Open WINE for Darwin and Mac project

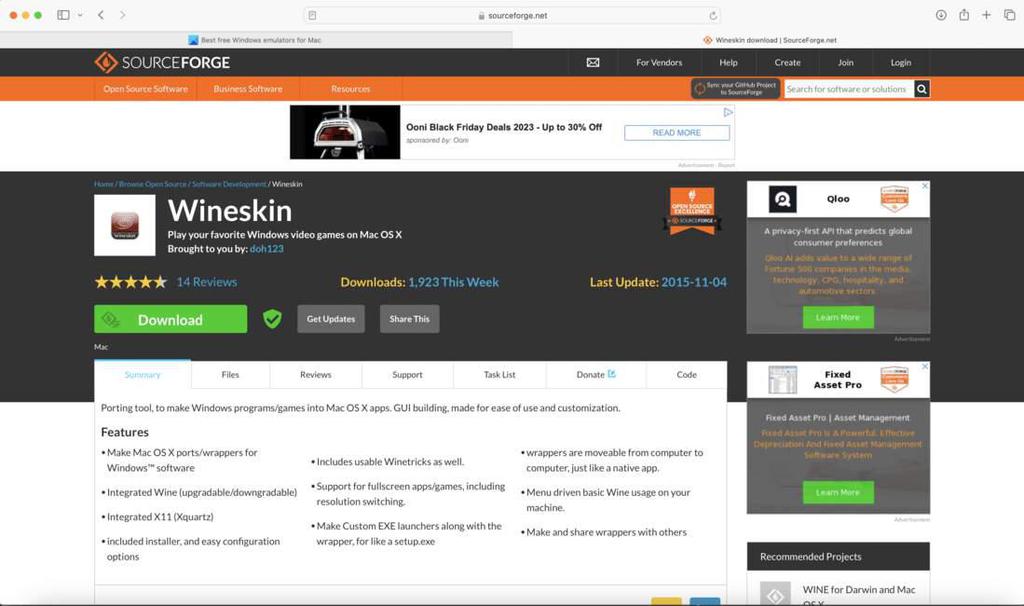tap(859, 595)
